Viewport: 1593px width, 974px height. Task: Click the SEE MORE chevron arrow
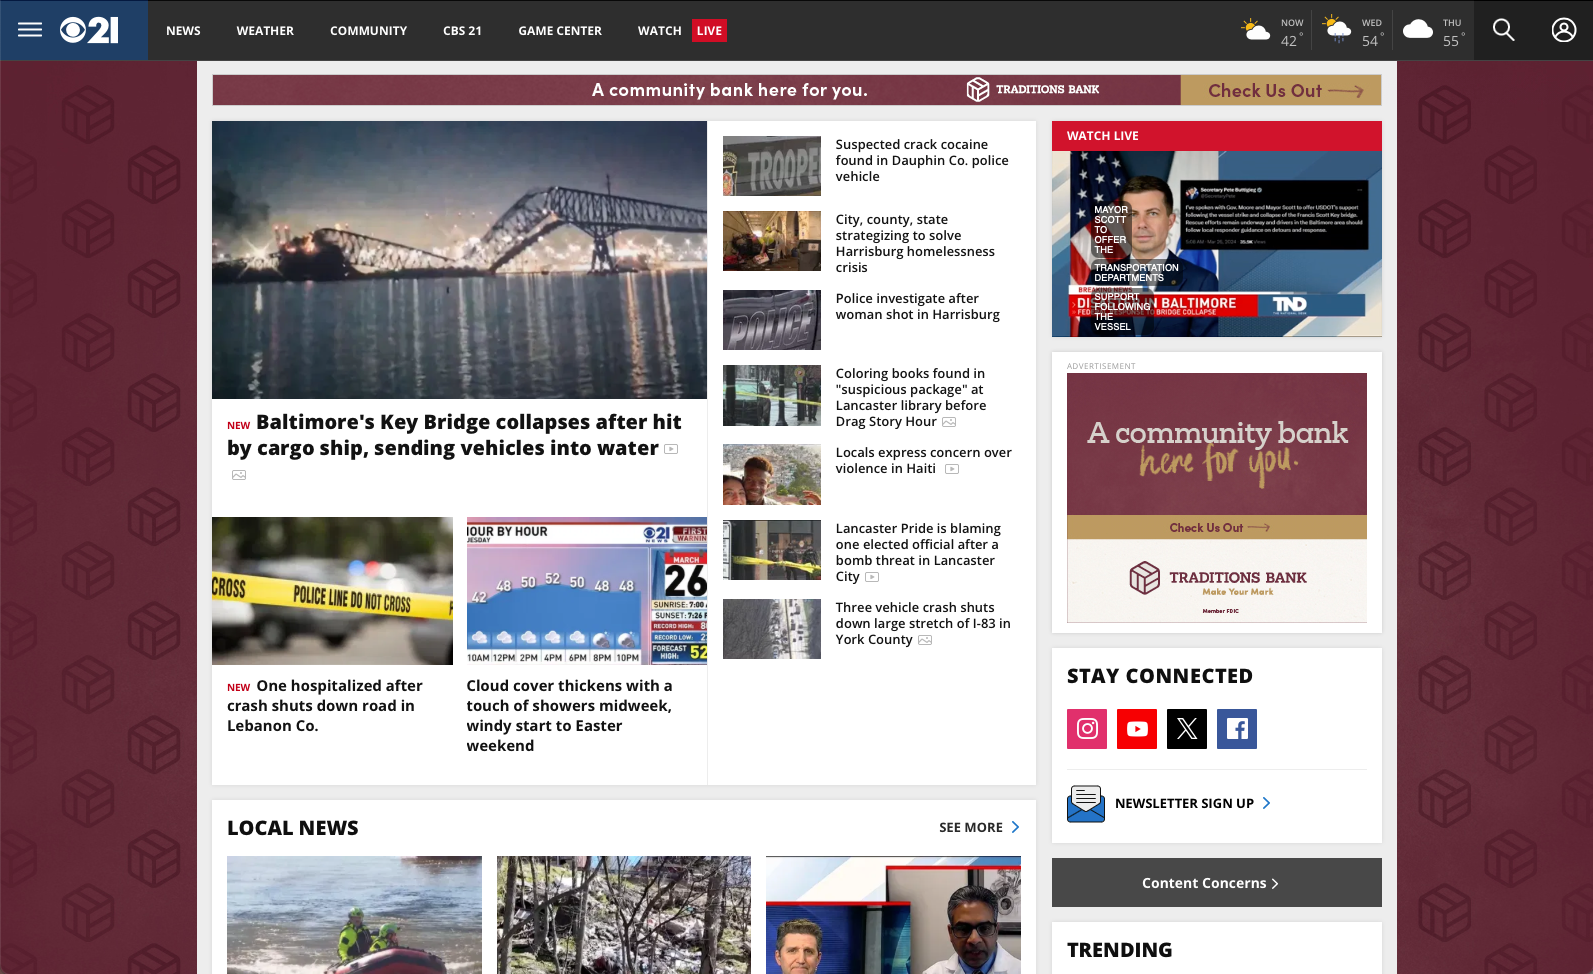click(x=1015, y=827)
